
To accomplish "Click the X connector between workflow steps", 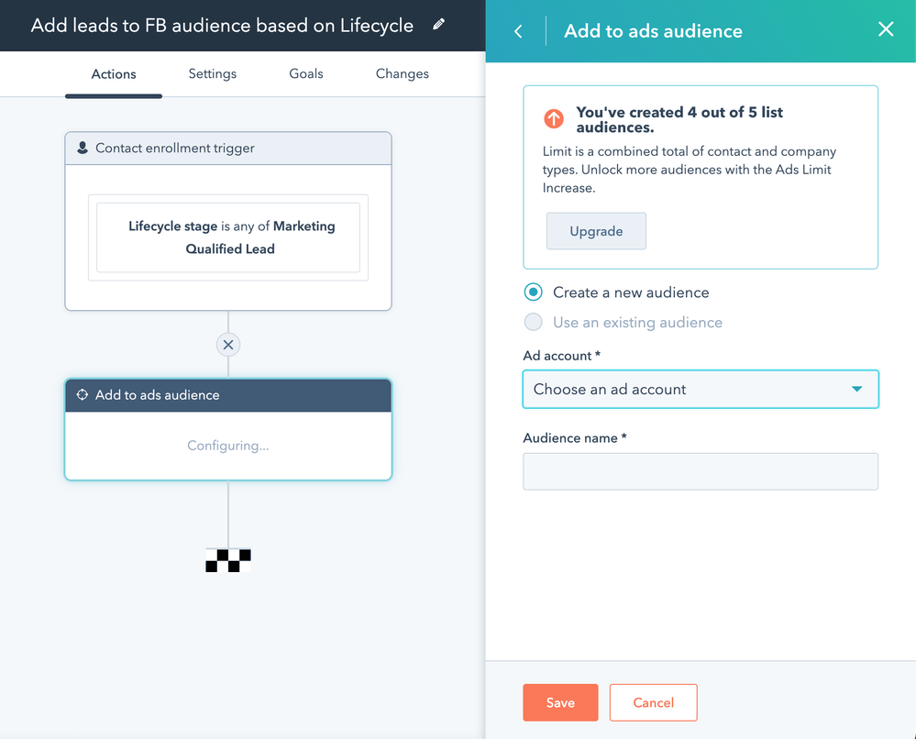I will point(228,345).
